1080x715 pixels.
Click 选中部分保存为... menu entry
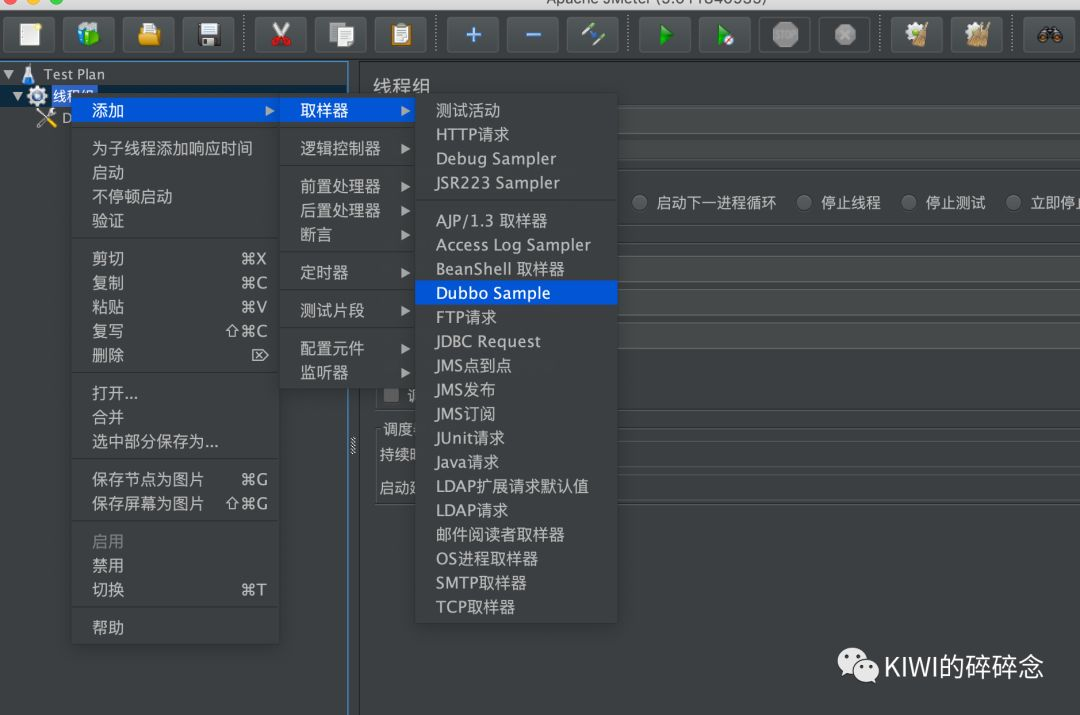176,441
